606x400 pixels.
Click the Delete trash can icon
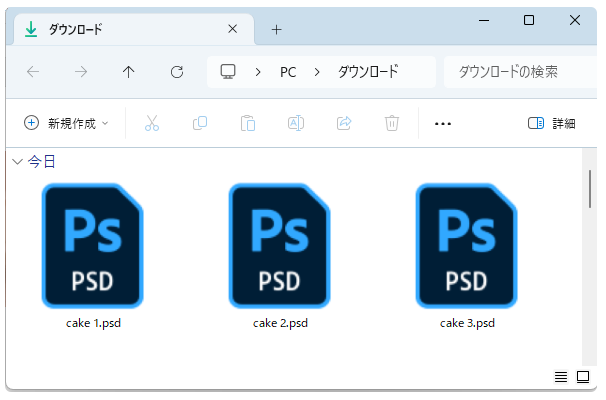[392, 123]
